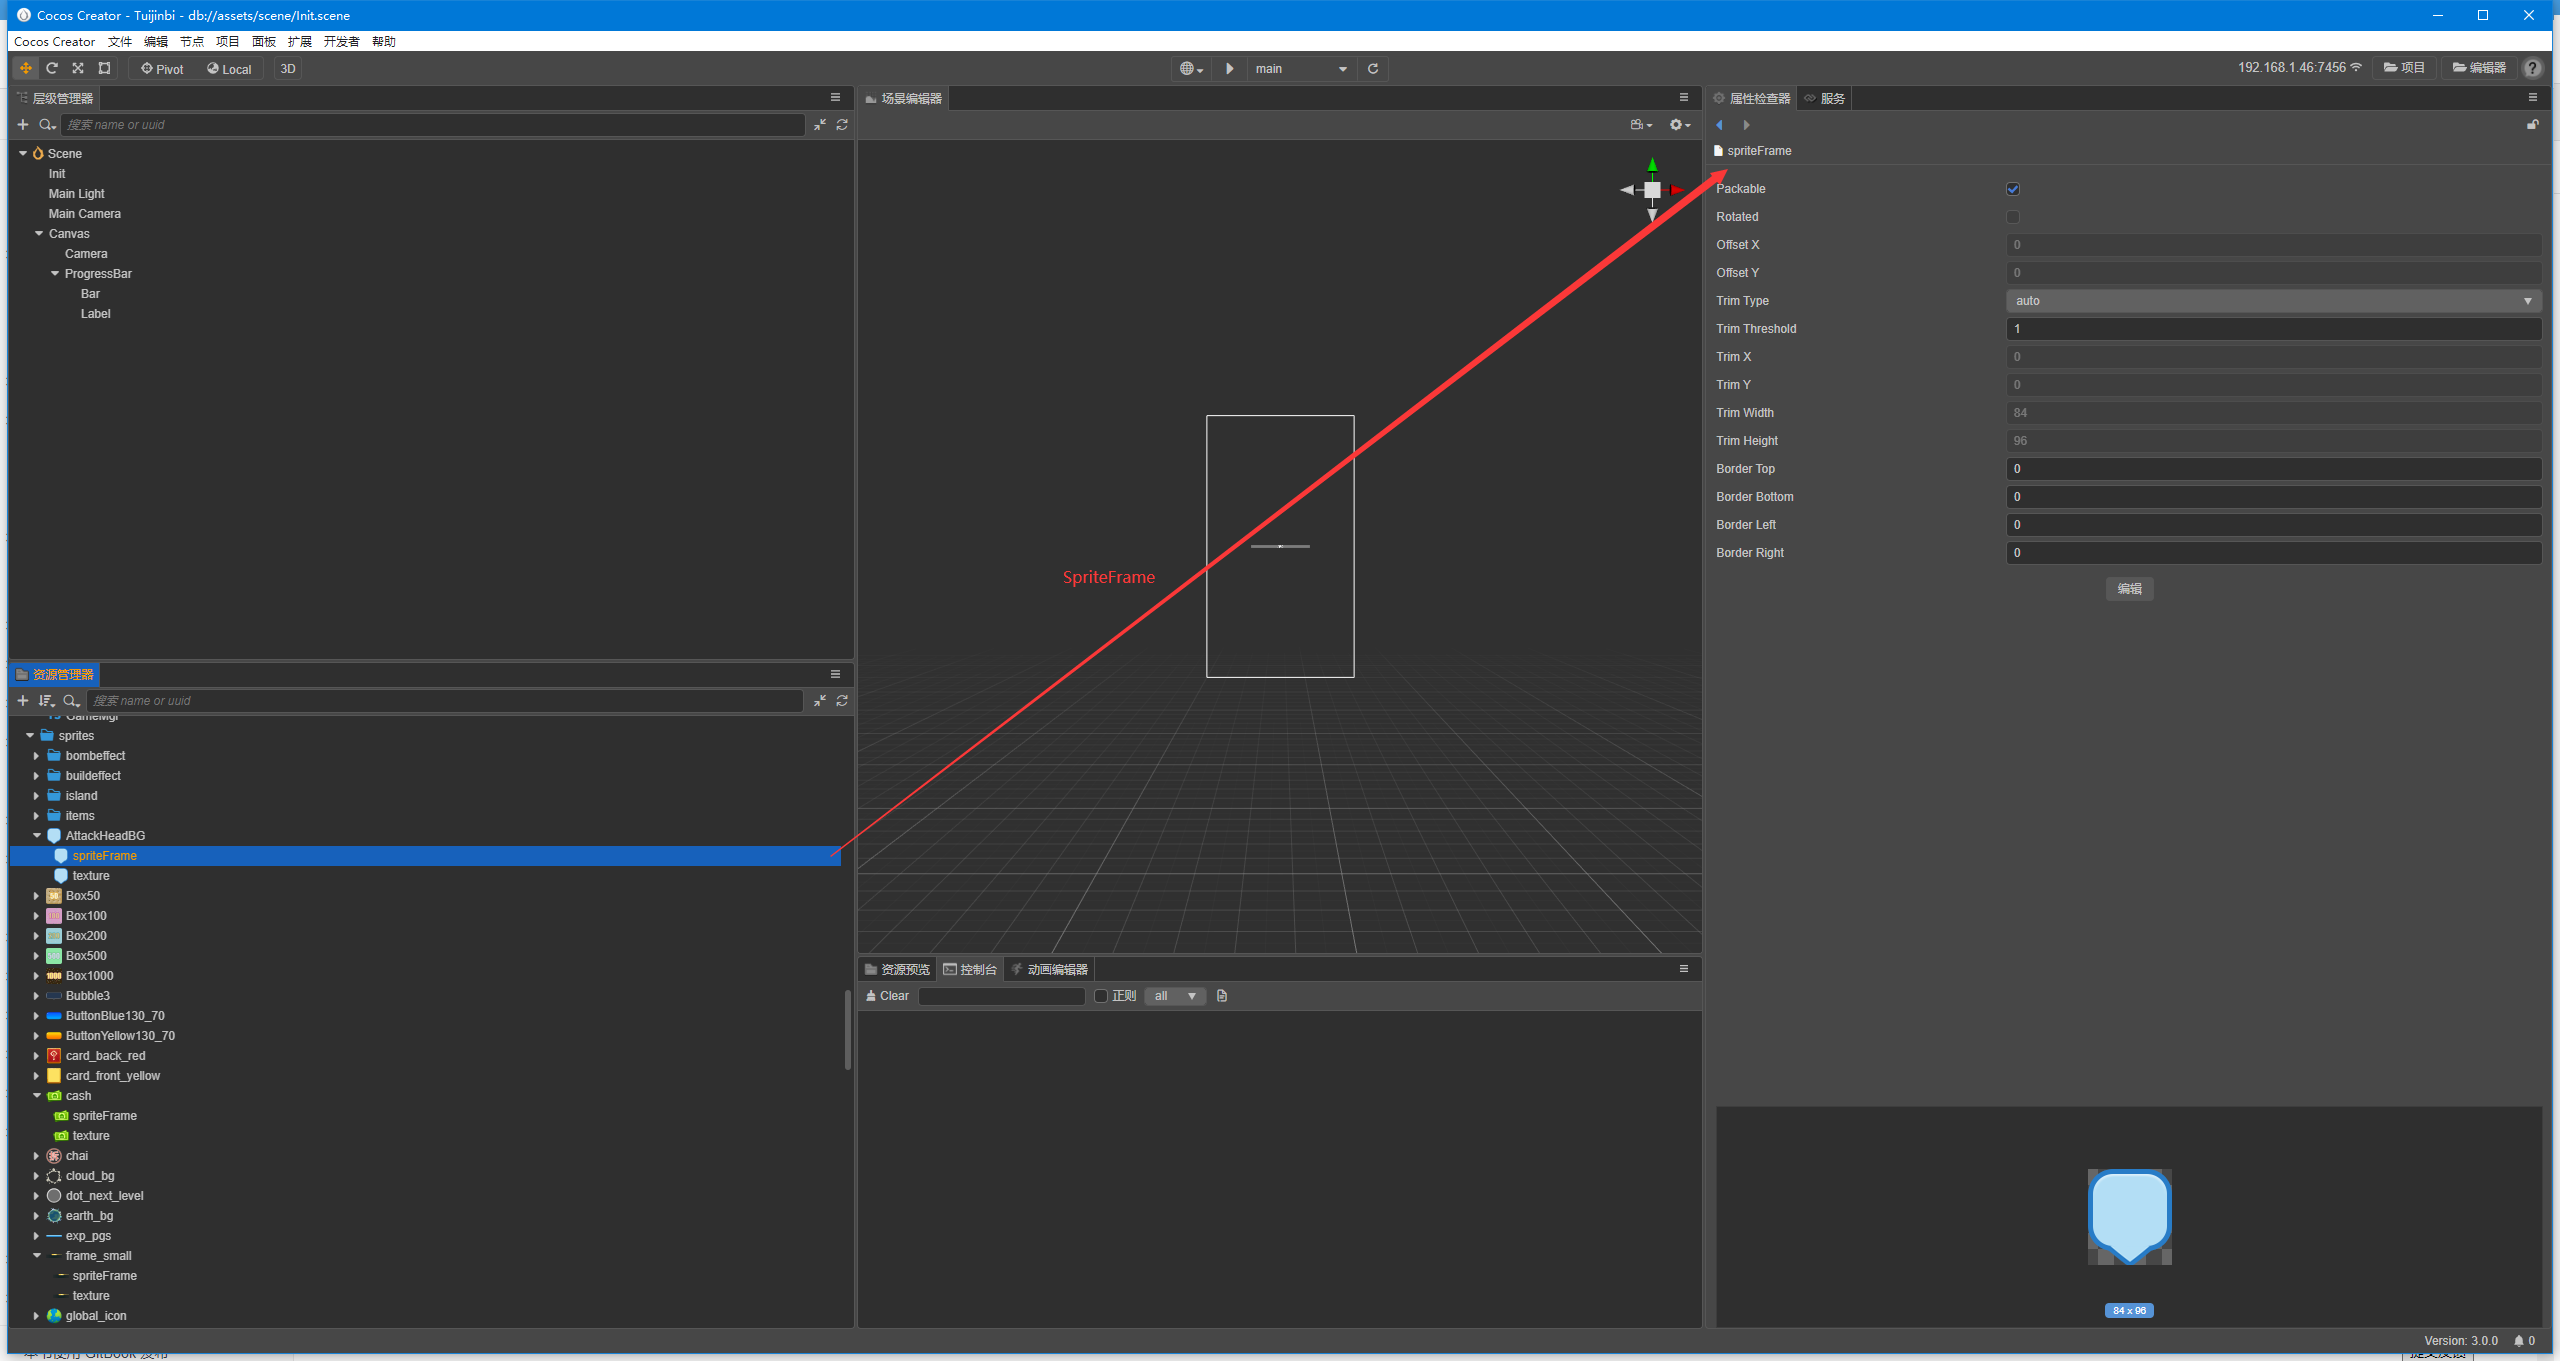Viewport: 2560px width, 1361px height.
Task: Click add node plus icon in hierarchy
Action: click(23, 124)
